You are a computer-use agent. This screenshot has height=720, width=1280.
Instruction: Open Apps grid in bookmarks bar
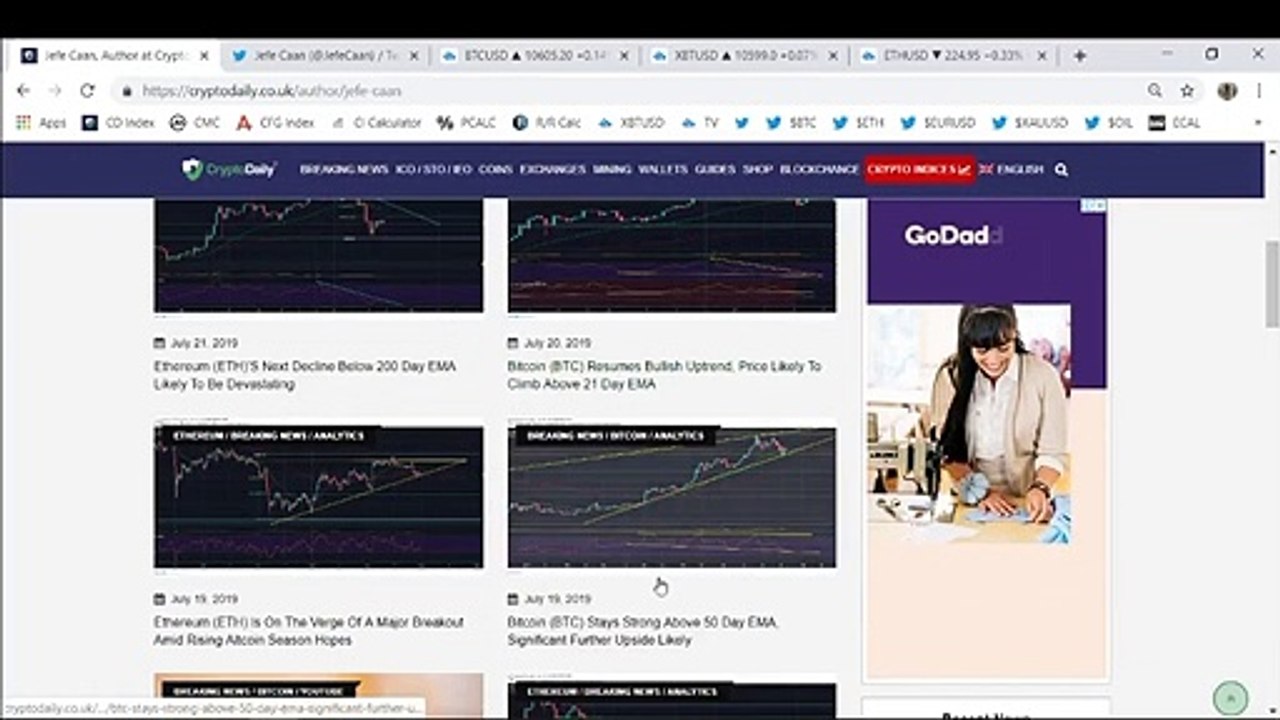41,123
